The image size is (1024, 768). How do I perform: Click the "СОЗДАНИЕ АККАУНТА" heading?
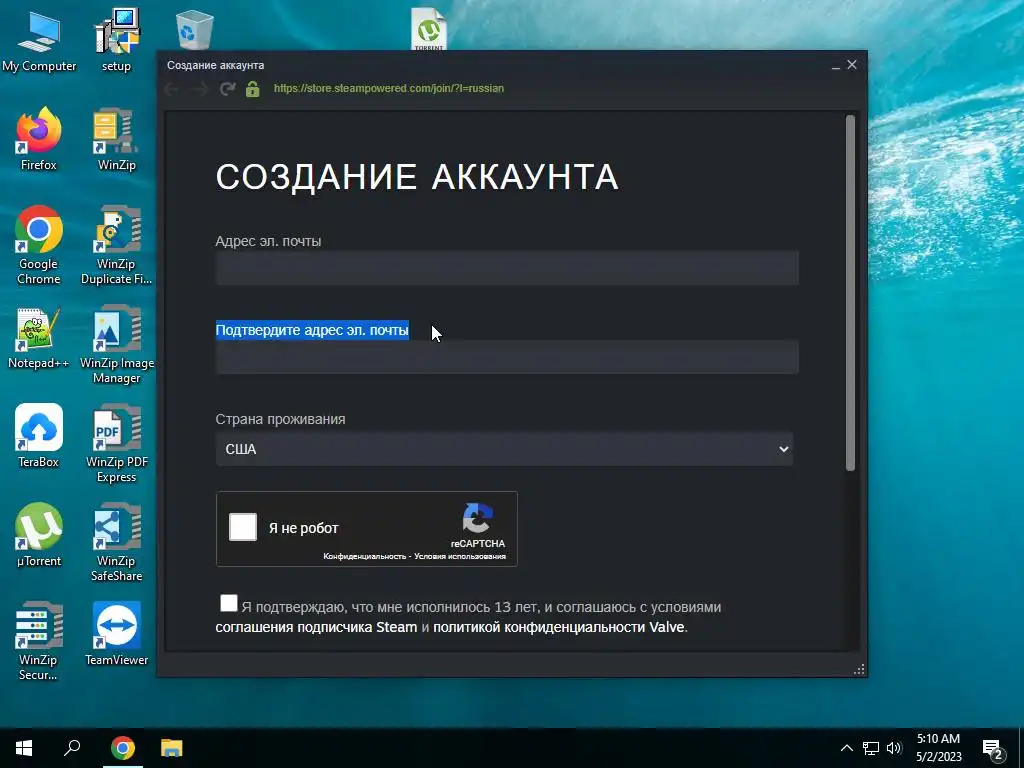point(417,177)
